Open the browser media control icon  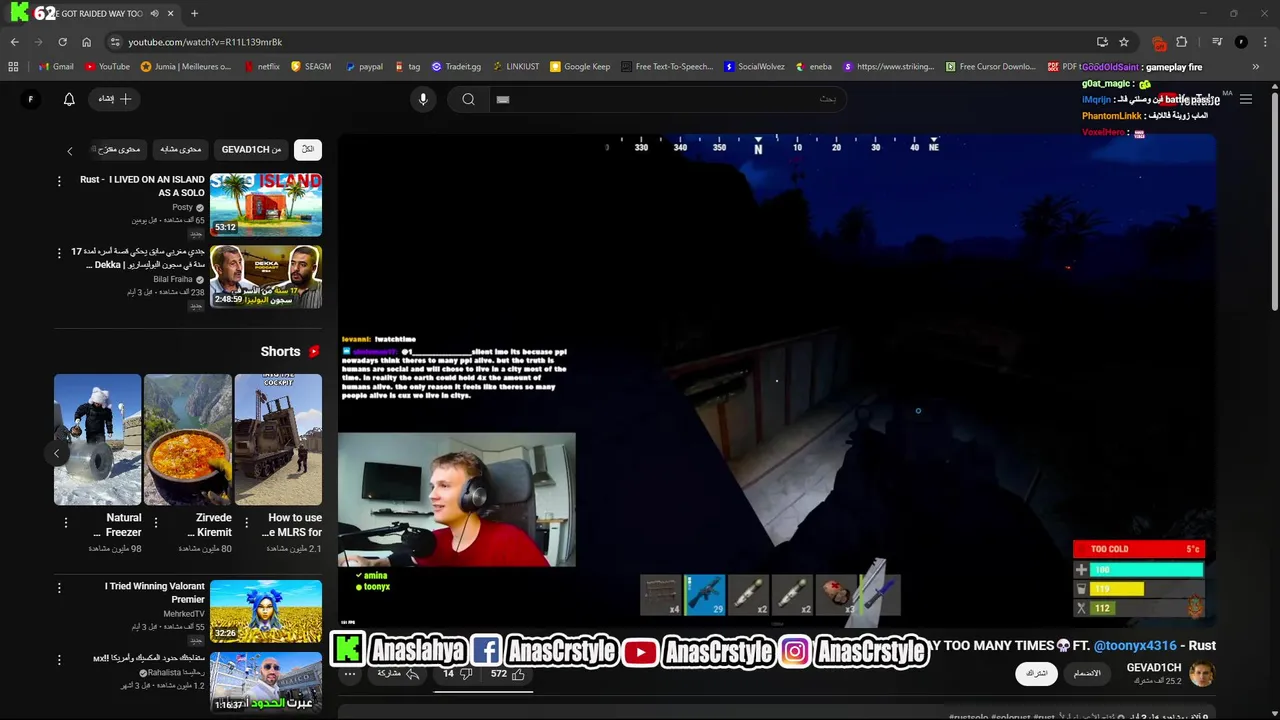click(x=1217, y=42)
